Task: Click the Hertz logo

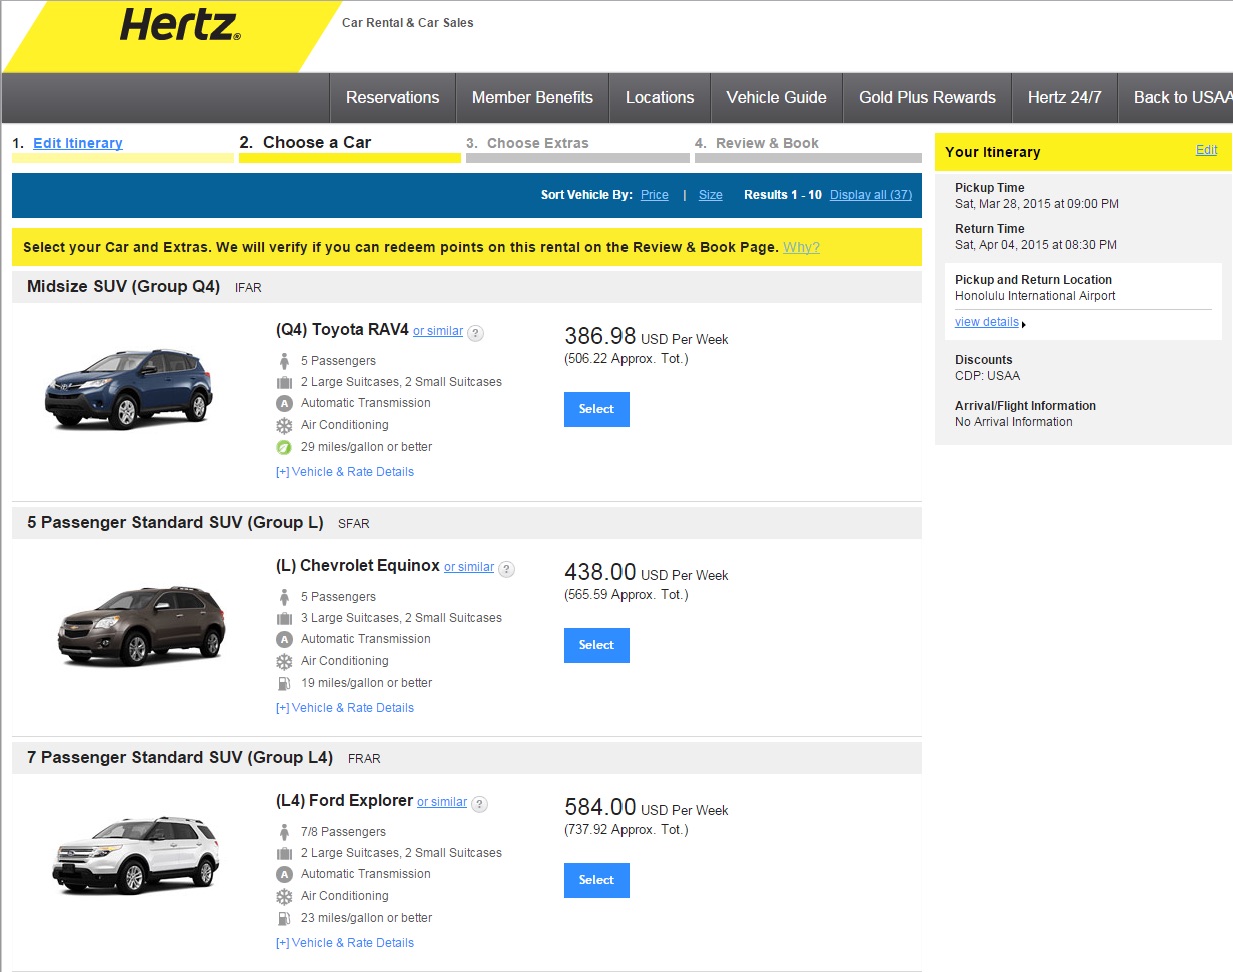Action: 181,25
